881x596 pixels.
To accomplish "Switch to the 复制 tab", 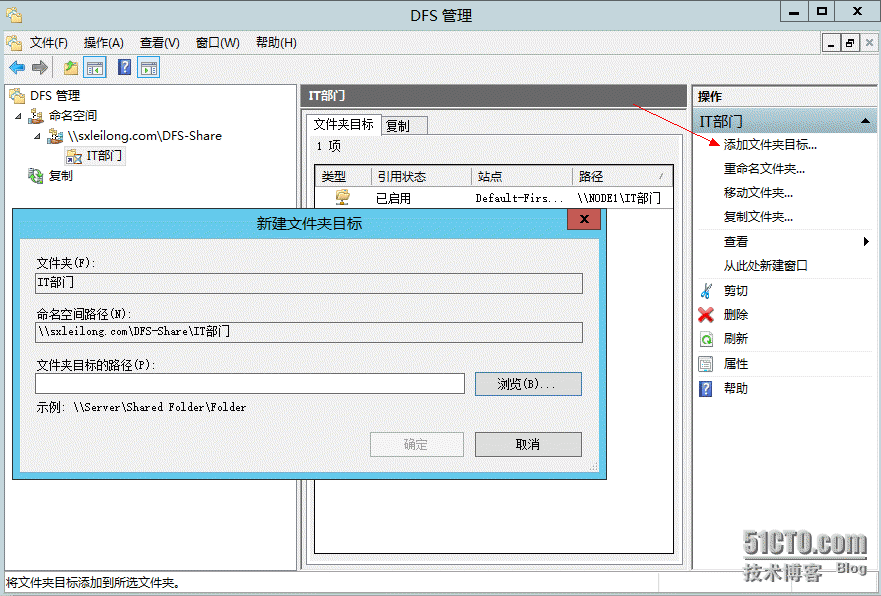I will point(404,126).
